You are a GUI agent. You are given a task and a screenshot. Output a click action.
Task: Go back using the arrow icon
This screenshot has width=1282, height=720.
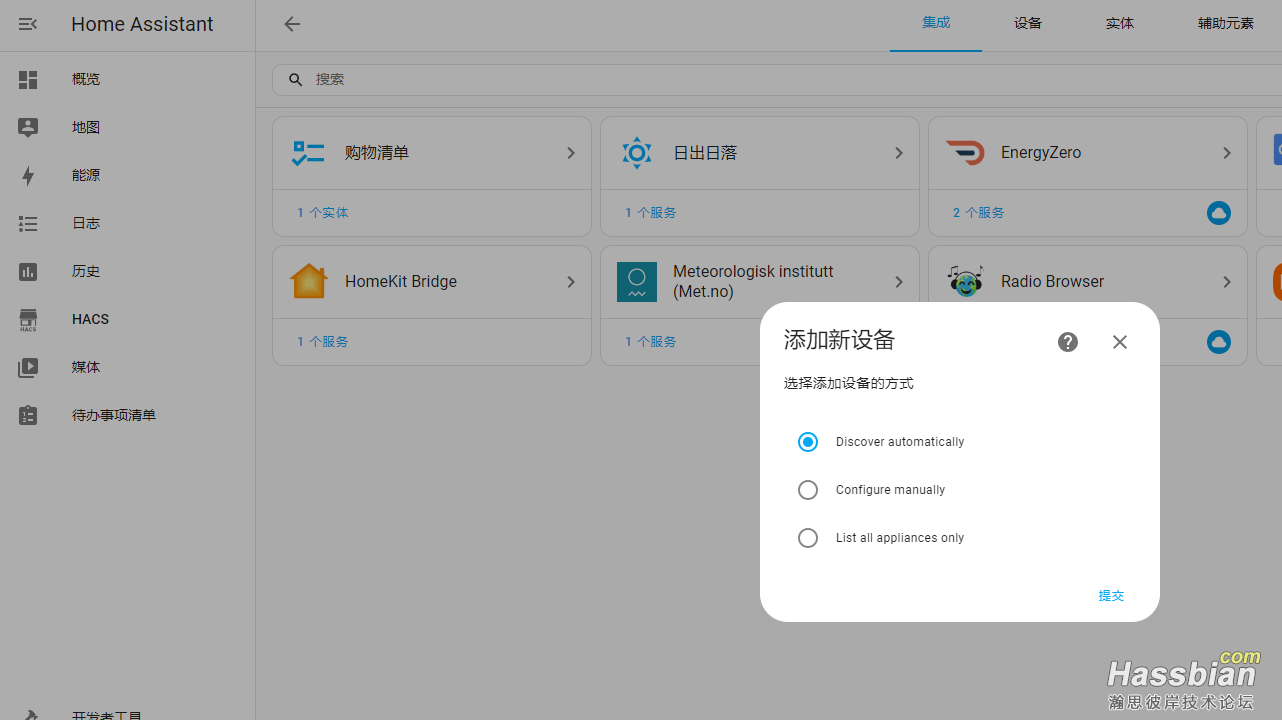coord(292,24)
